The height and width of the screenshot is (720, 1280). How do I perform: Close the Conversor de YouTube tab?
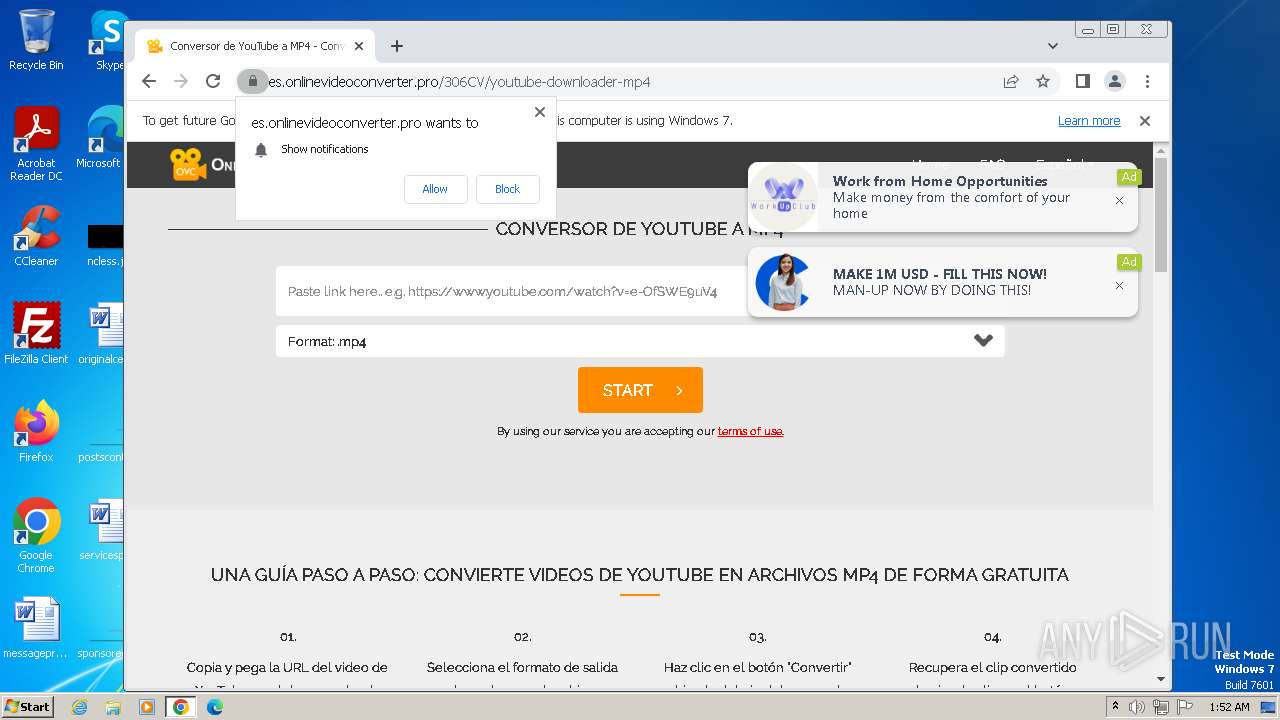coord(359,46)
